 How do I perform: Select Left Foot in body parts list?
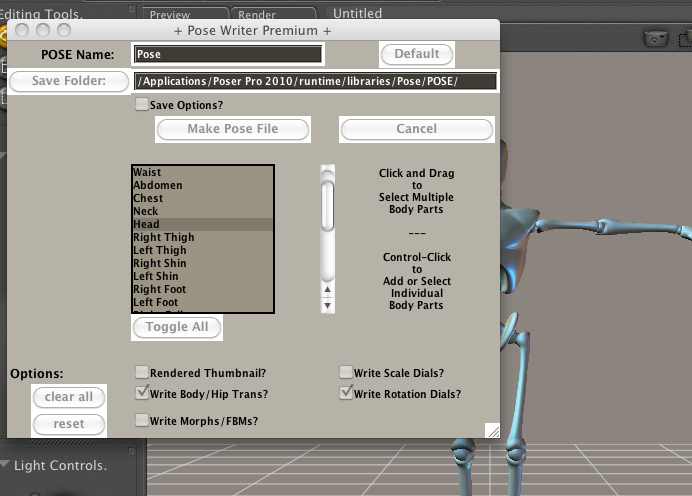coord(203,302)
